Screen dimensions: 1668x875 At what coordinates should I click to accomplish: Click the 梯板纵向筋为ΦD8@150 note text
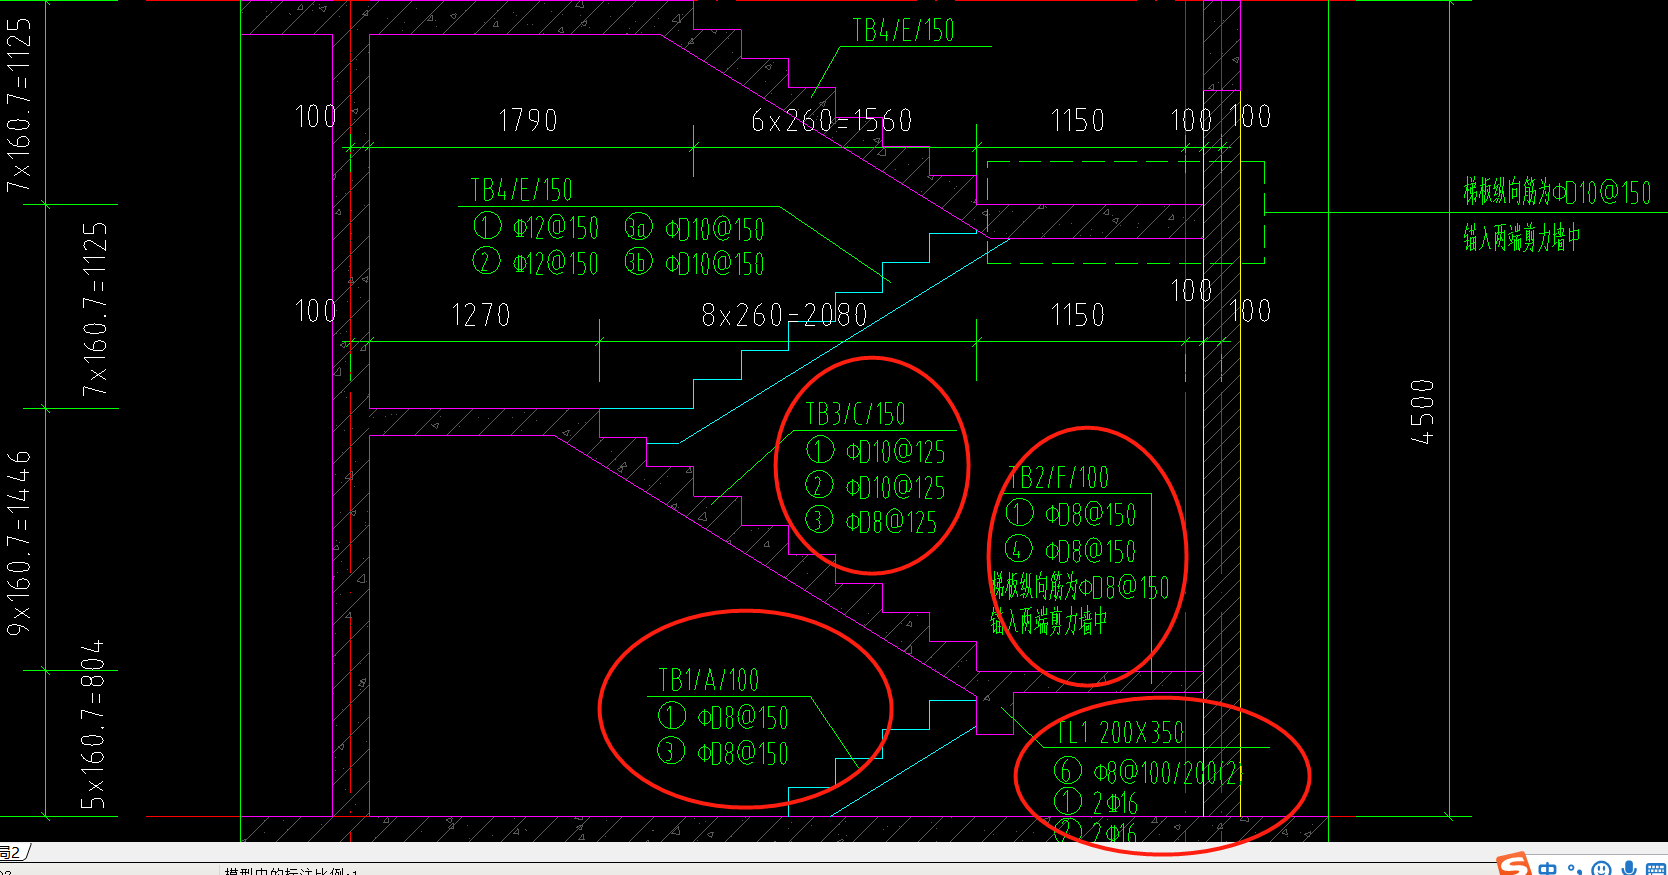coord(1080,586)
